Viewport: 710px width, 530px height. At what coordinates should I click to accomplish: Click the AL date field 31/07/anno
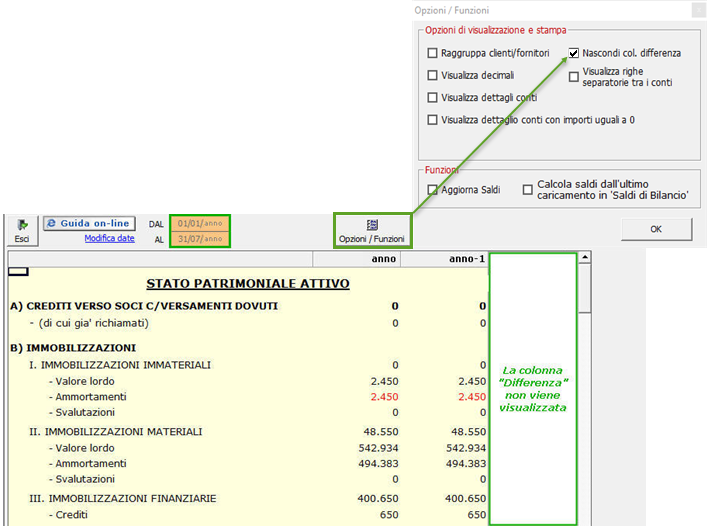(200, 239)
